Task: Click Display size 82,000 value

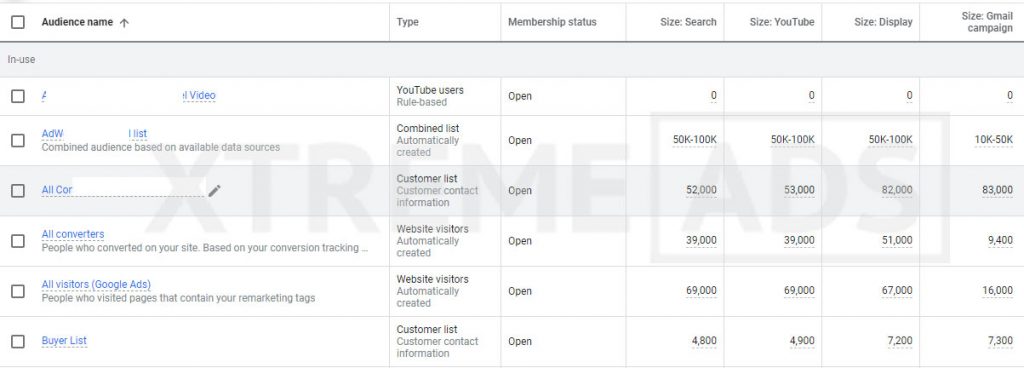Action: 897,191
